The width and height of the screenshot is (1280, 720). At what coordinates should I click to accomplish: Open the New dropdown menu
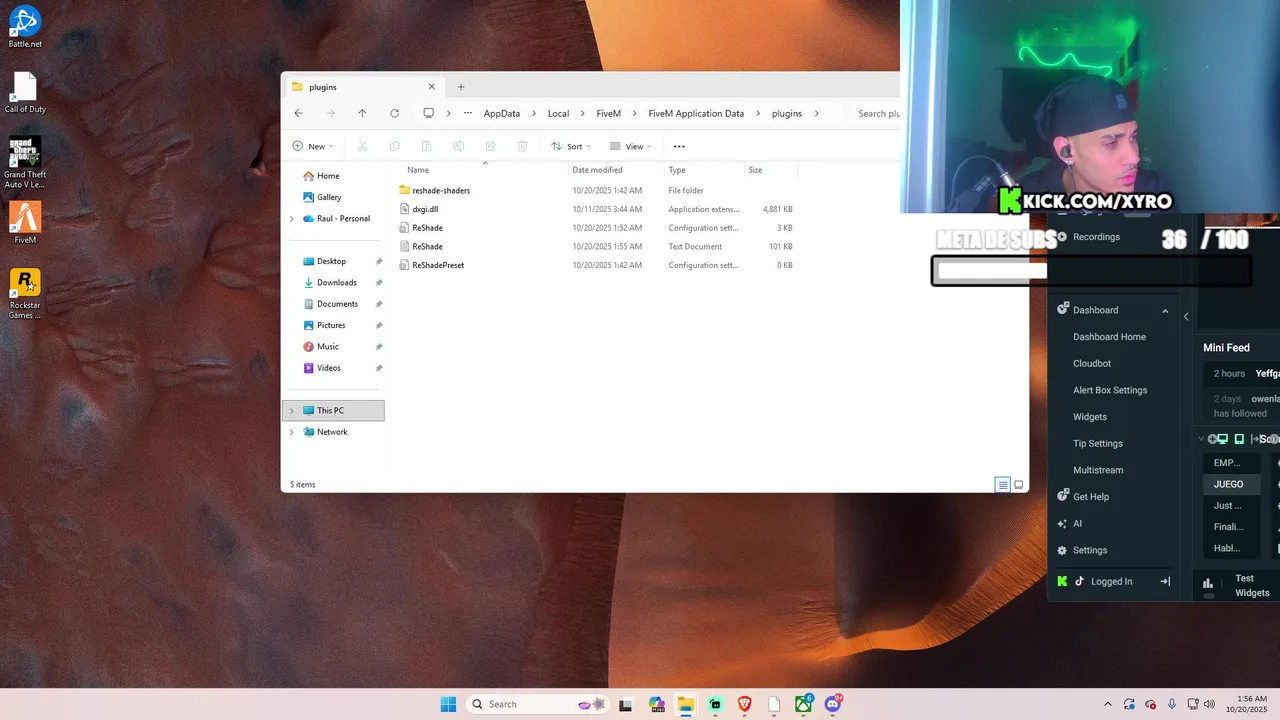click(x=313, y=146)
